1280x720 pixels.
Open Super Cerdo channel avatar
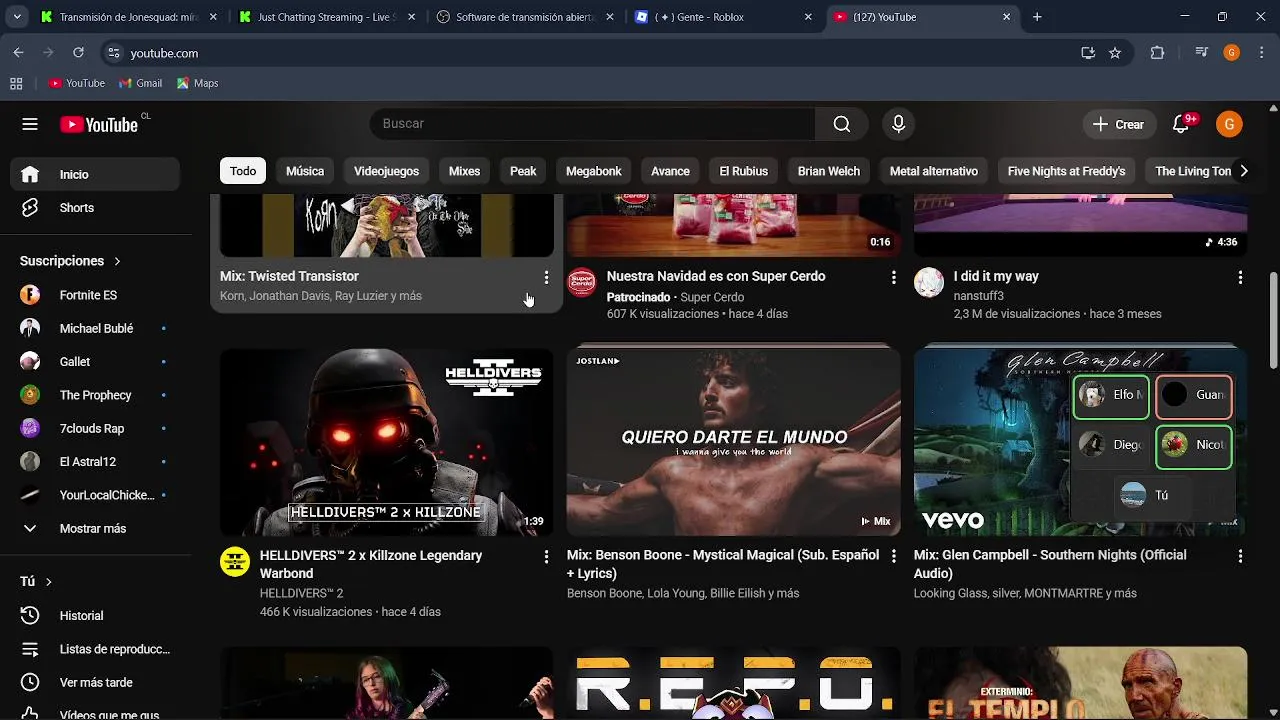582,283
